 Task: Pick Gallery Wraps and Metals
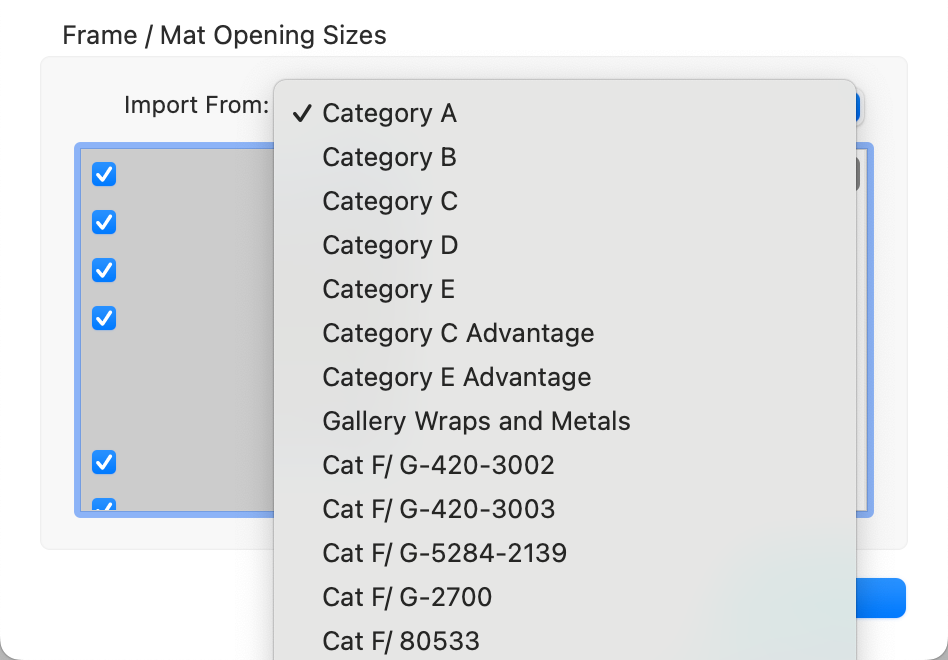[x=476, y=422]
